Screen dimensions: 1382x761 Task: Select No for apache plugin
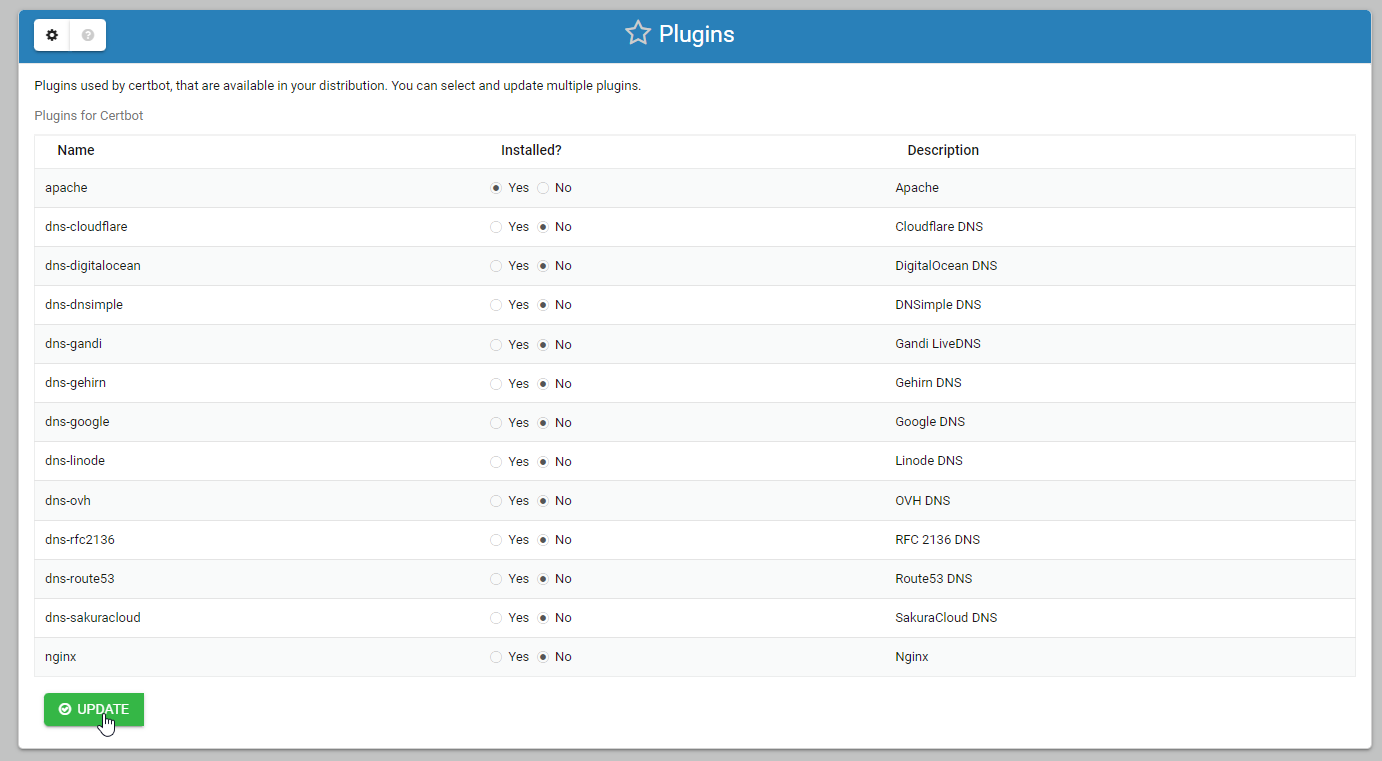click(543, 188)
